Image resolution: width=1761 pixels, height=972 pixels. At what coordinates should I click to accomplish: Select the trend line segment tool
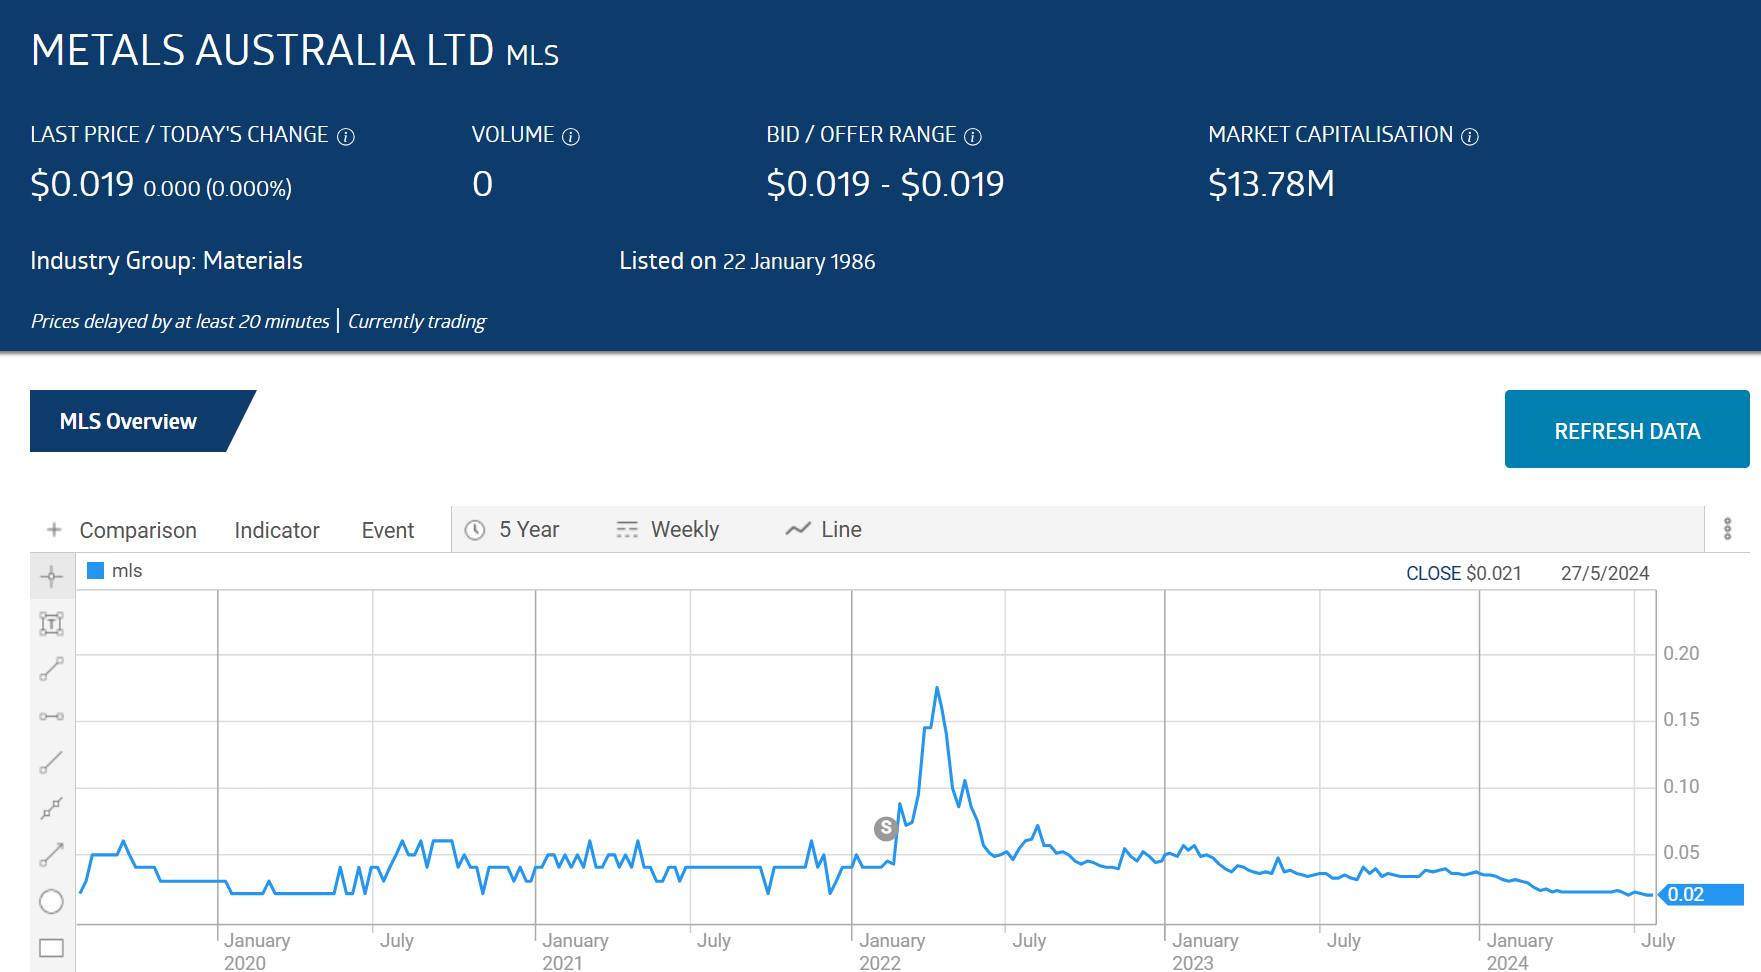click(x=51, y=669)
